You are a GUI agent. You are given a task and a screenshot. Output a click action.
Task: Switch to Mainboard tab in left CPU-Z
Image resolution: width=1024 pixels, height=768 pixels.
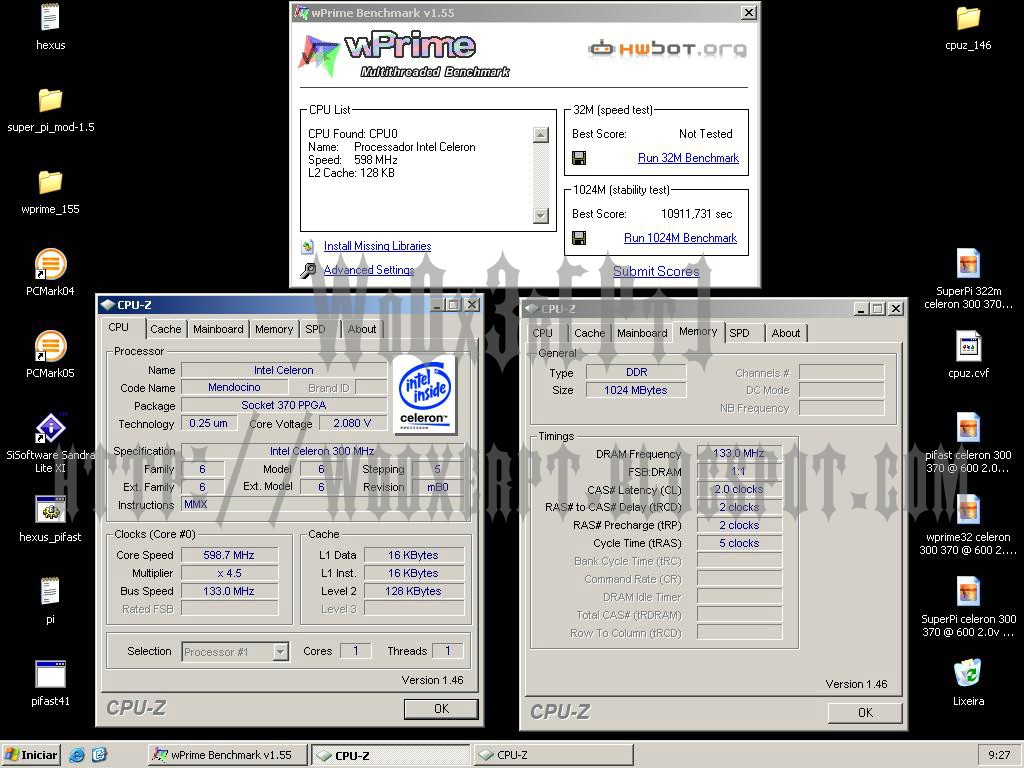(x=218, y=329)
